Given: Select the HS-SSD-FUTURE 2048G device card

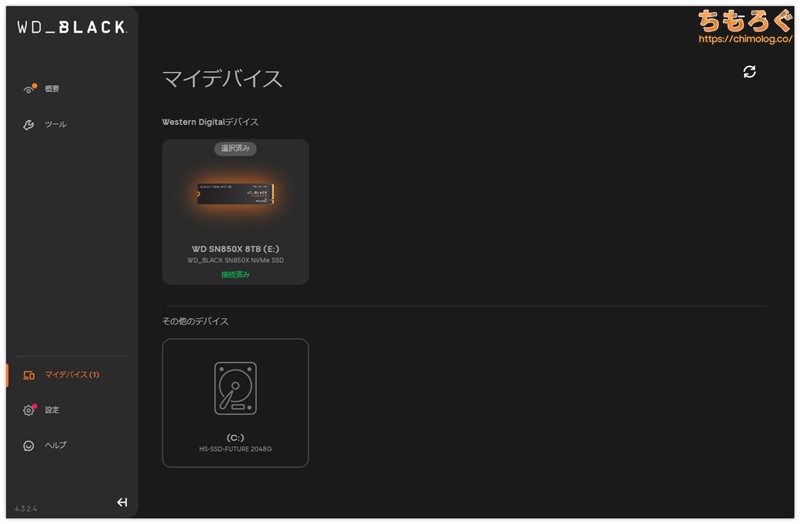Looking at the screenshot, I should [235, 403].
